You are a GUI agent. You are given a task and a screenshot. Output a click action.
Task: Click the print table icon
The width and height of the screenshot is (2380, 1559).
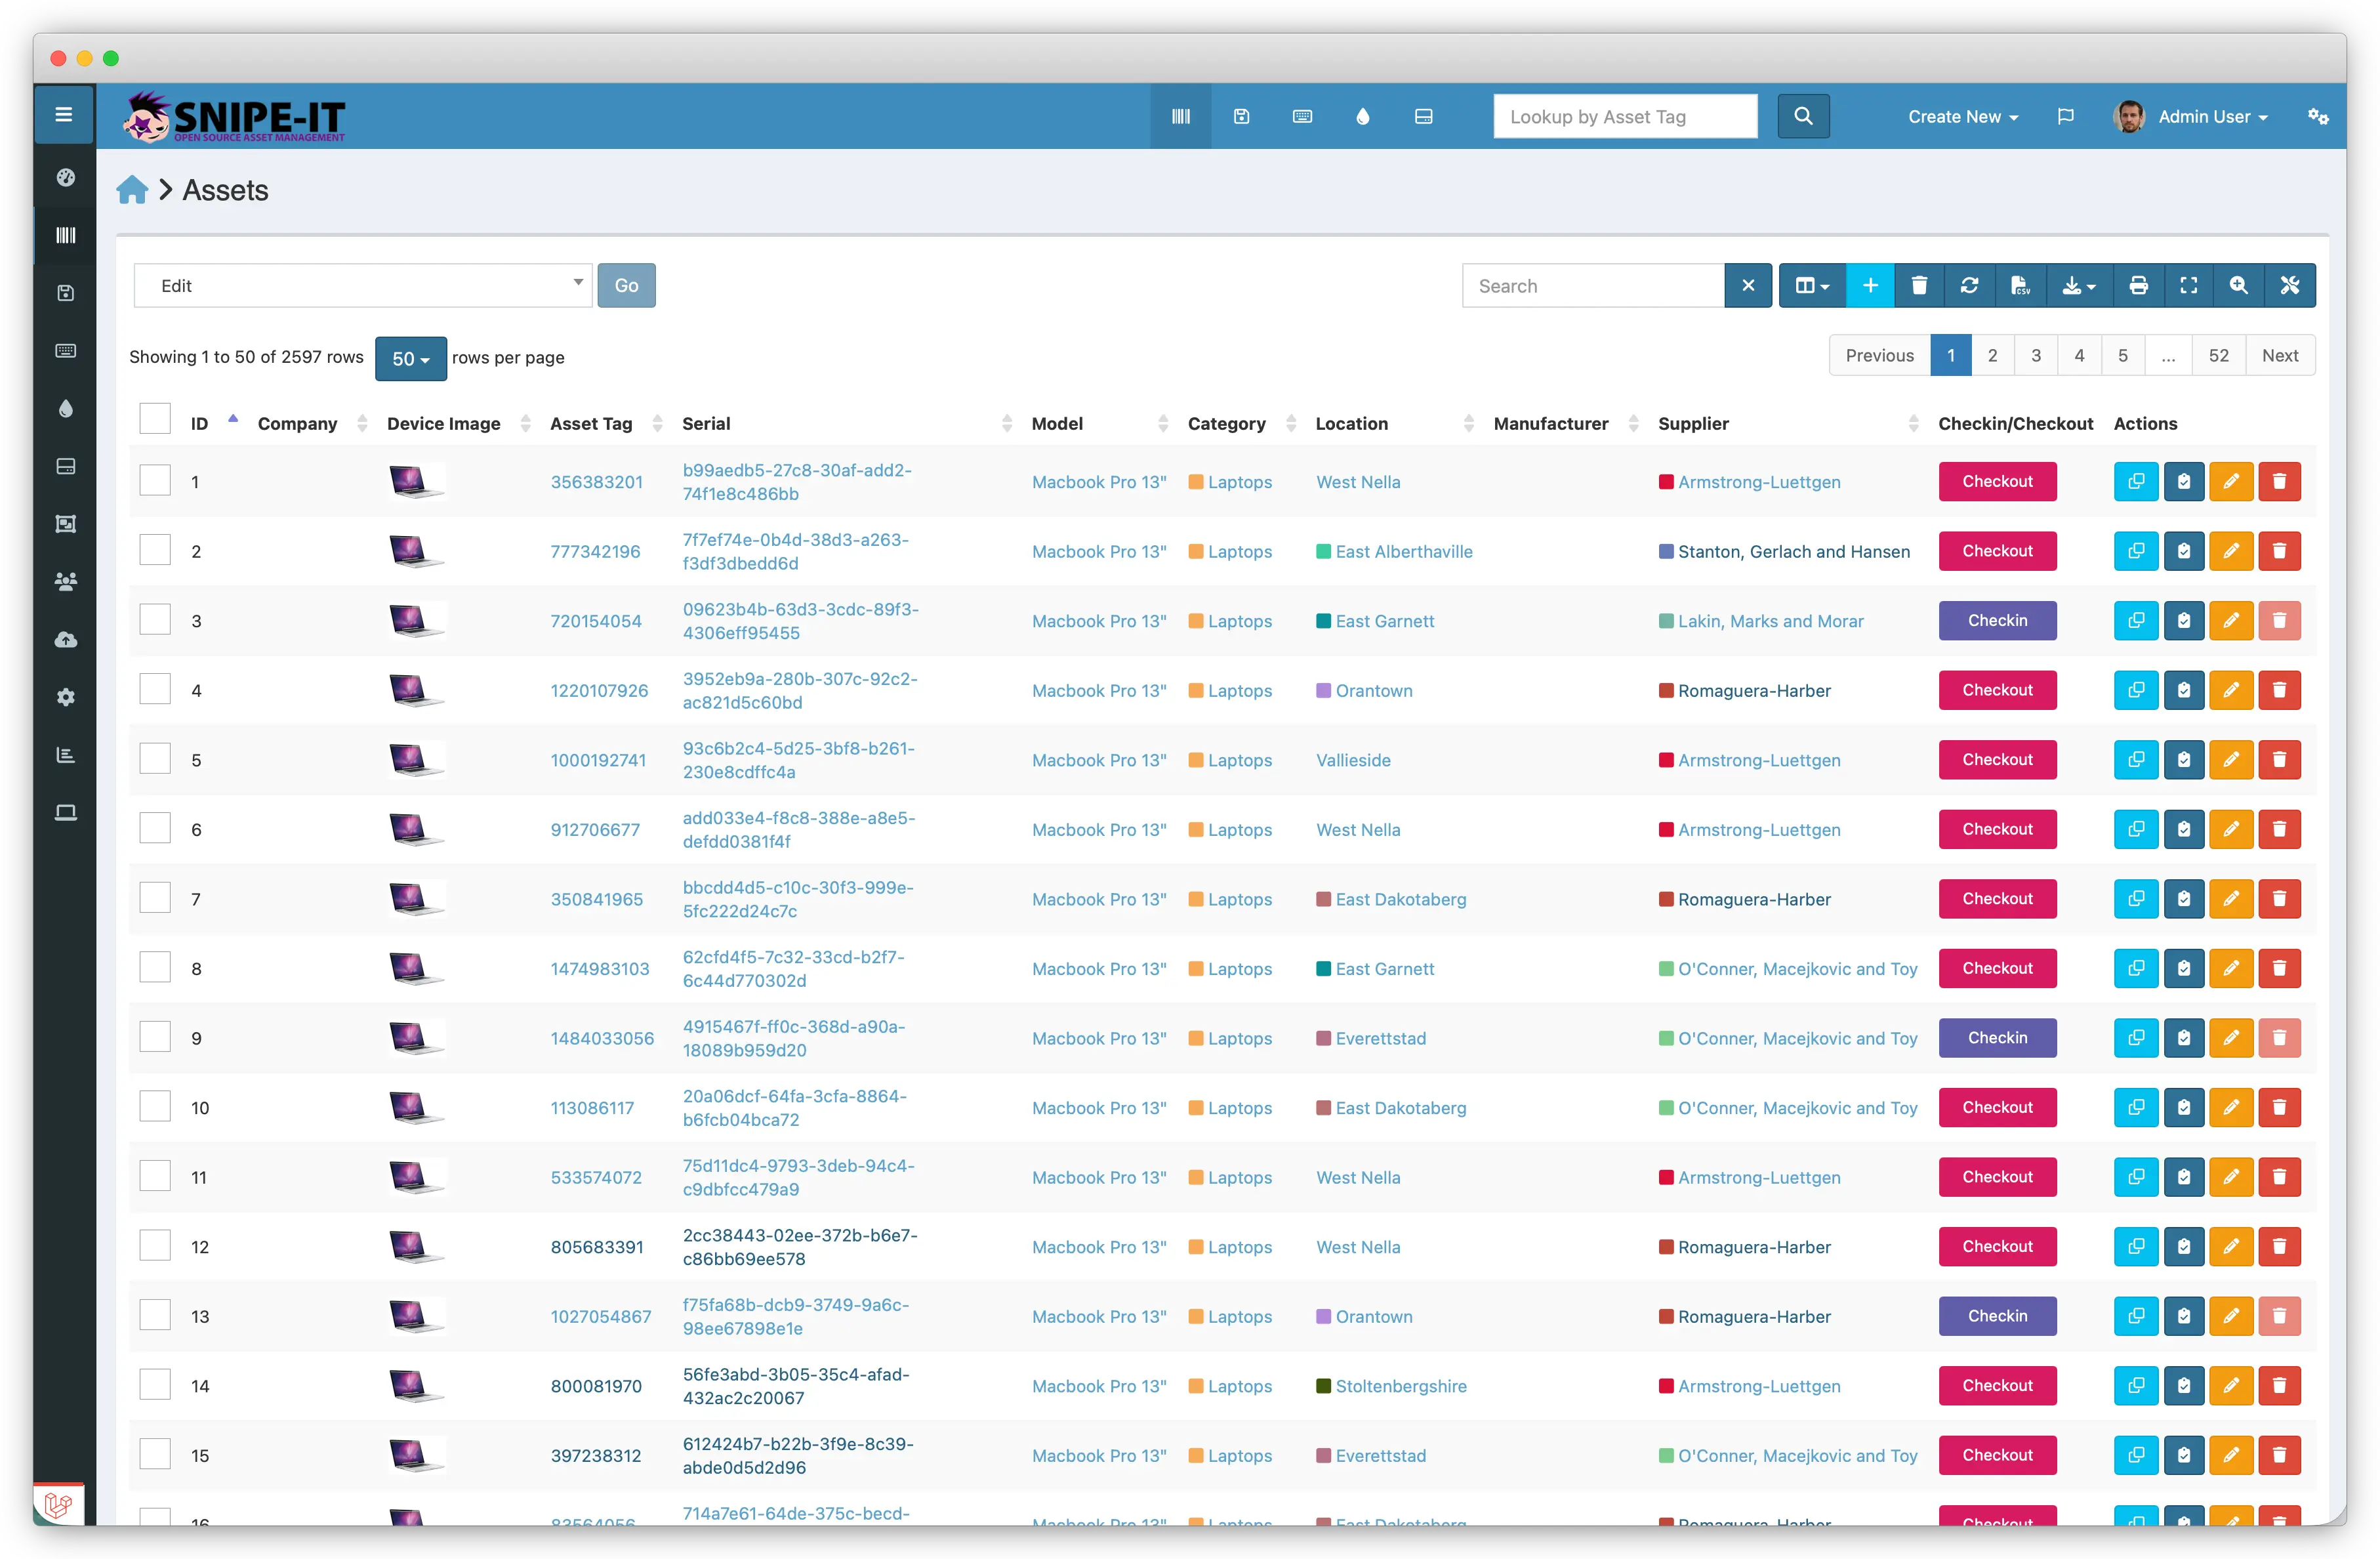tap(2138, 286)
